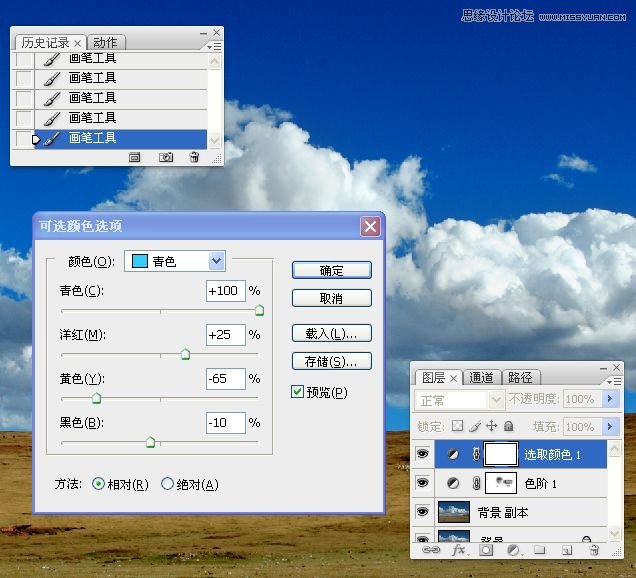Switch to the 通道 tab

point(481,378)
